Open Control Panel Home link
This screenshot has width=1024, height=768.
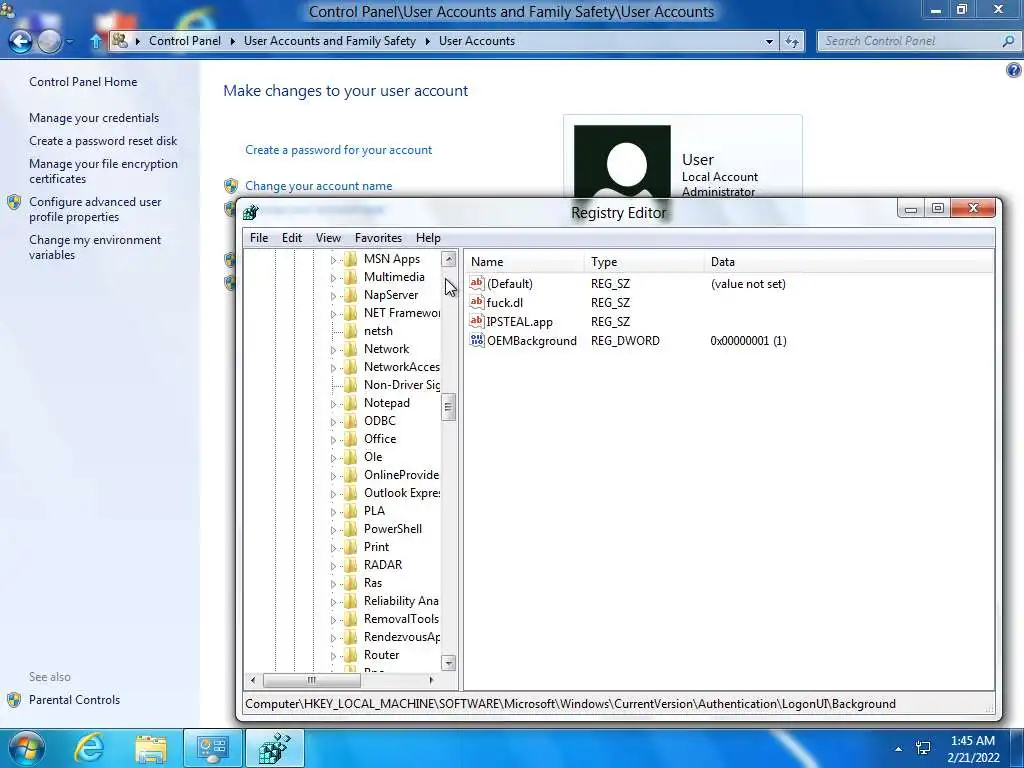(83, 82)
